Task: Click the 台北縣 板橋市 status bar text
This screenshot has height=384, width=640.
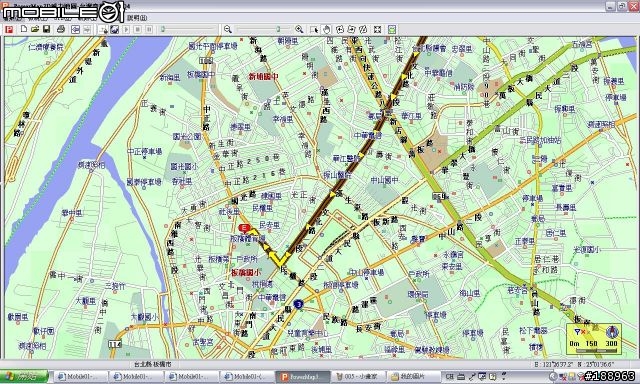Action: [153, 364]
